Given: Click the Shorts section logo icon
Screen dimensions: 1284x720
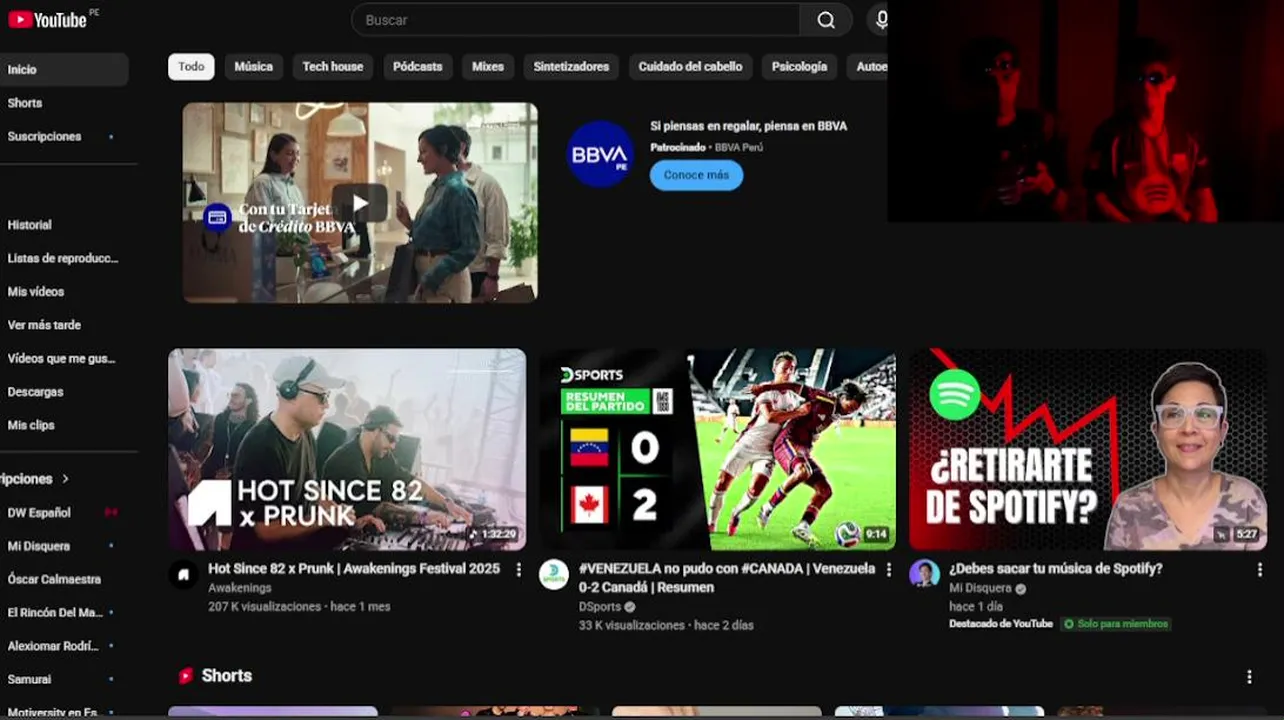Looking at the screenshot, I should [185, 676].
